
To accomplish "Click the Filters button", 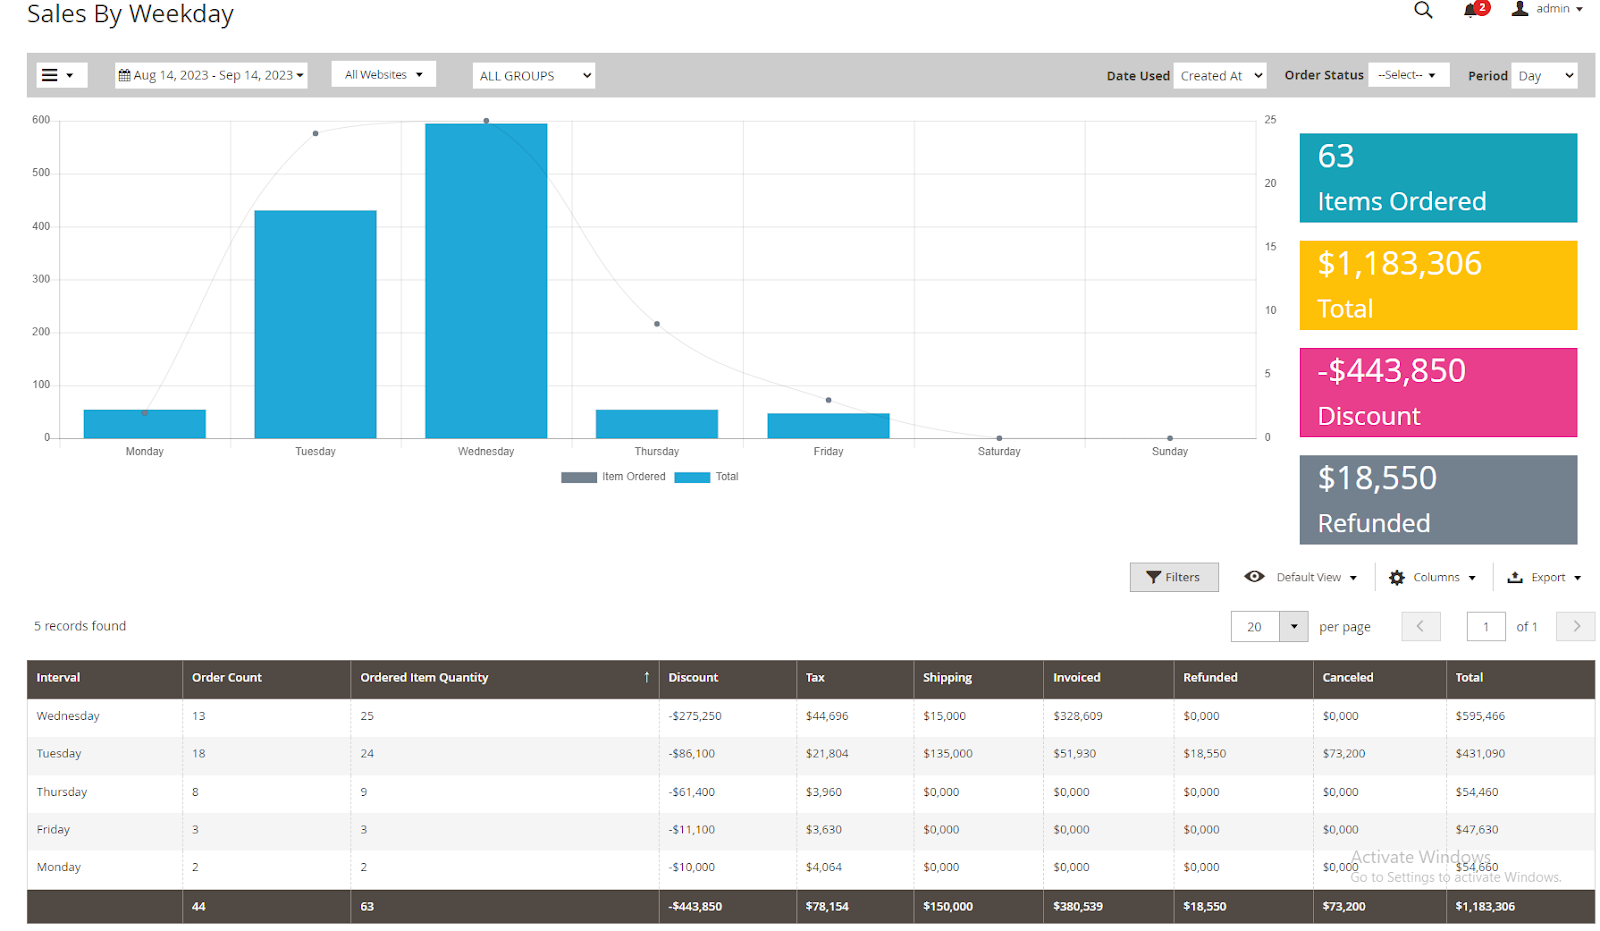I will (1173, 577).
